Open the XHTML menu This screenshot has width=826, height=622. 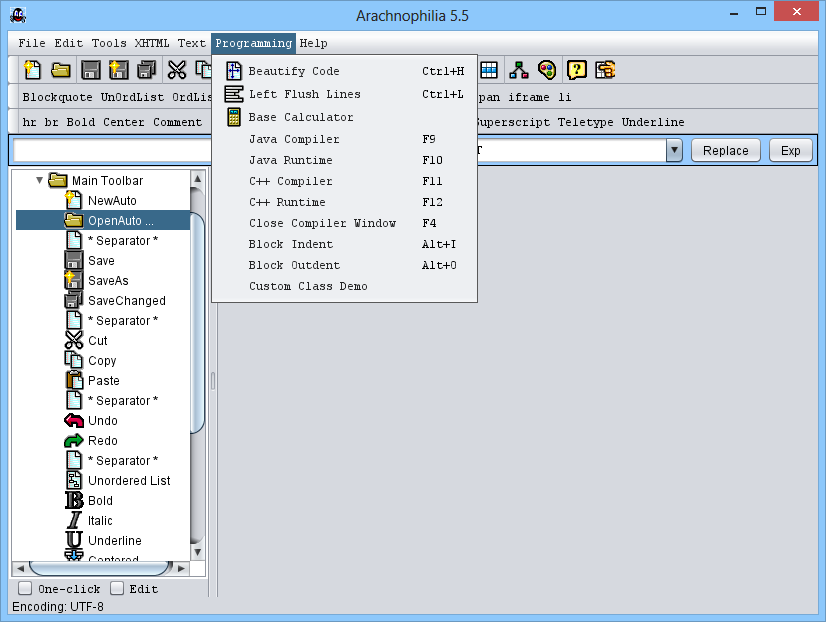152,43
